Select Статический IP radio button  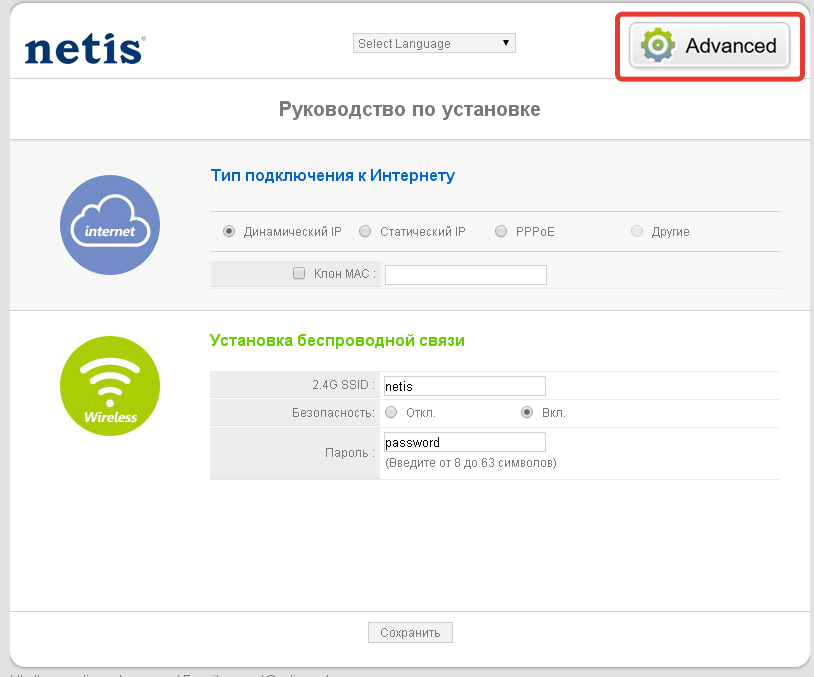[365, 231]
